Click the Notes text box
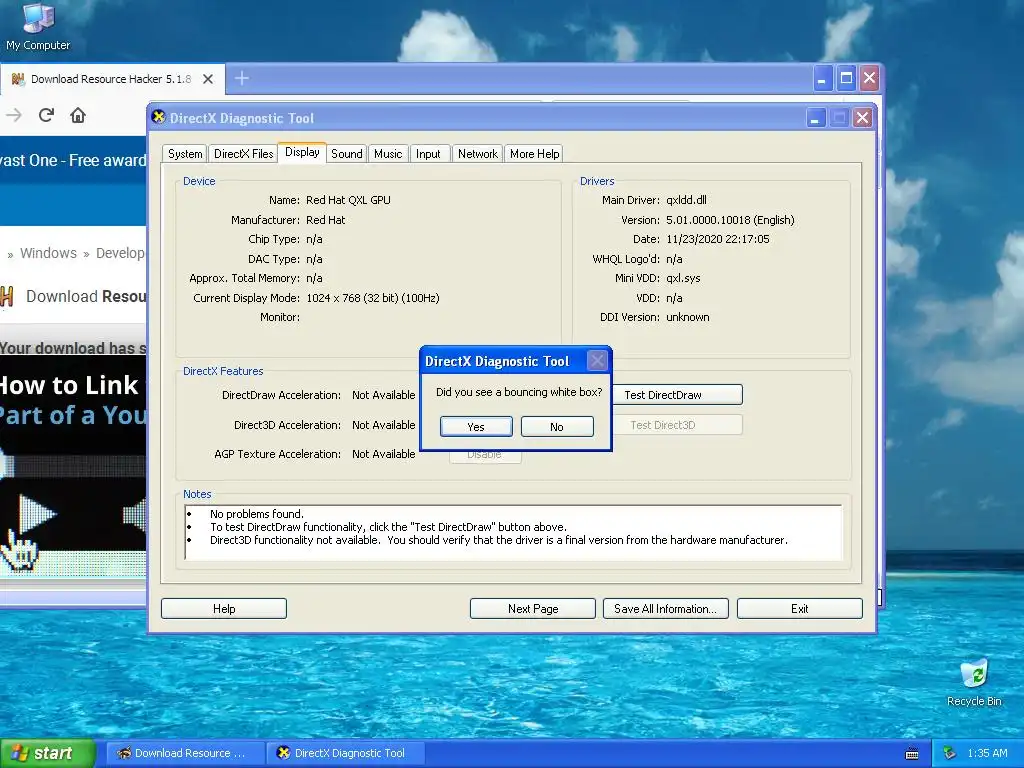The image size is (1024, 768). coord(514,532)
